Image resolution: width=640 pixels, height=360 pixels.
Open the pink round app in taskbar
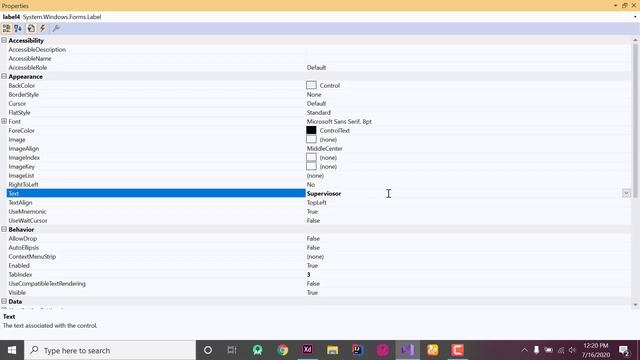pyautogui.click(x=382, y=350)
